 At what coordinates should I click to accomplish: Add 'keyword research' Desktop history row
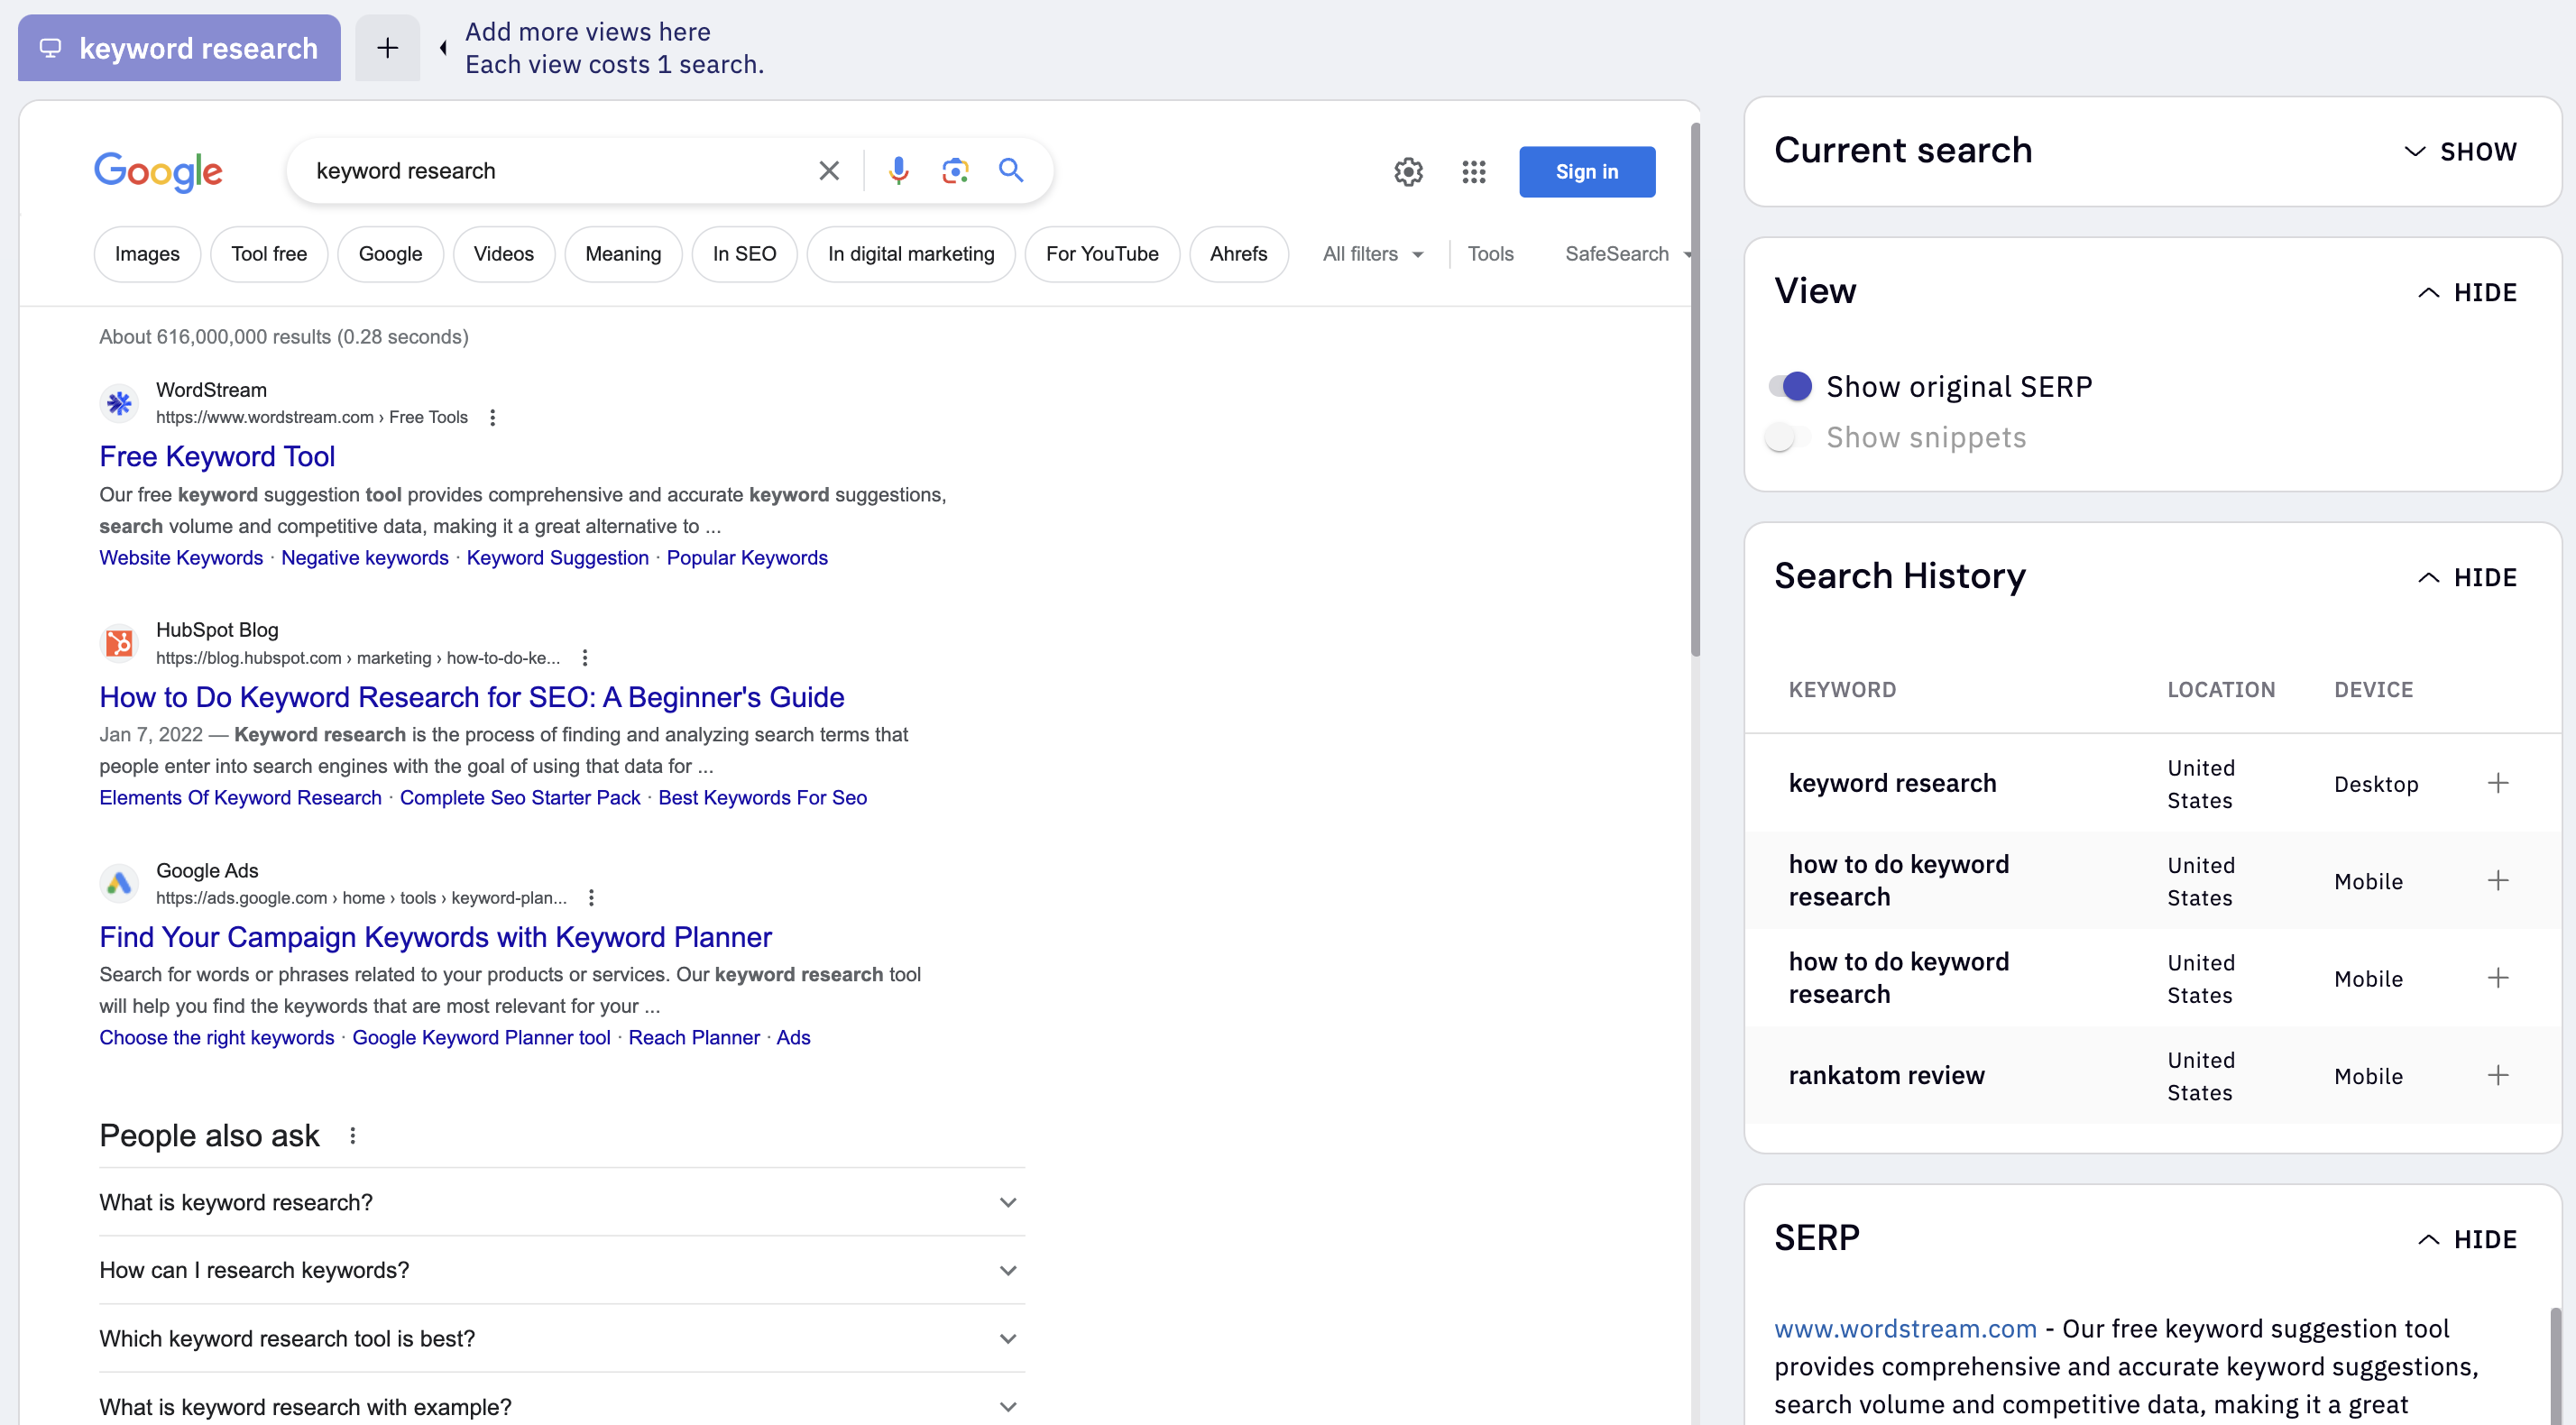tap(2498, 783)
